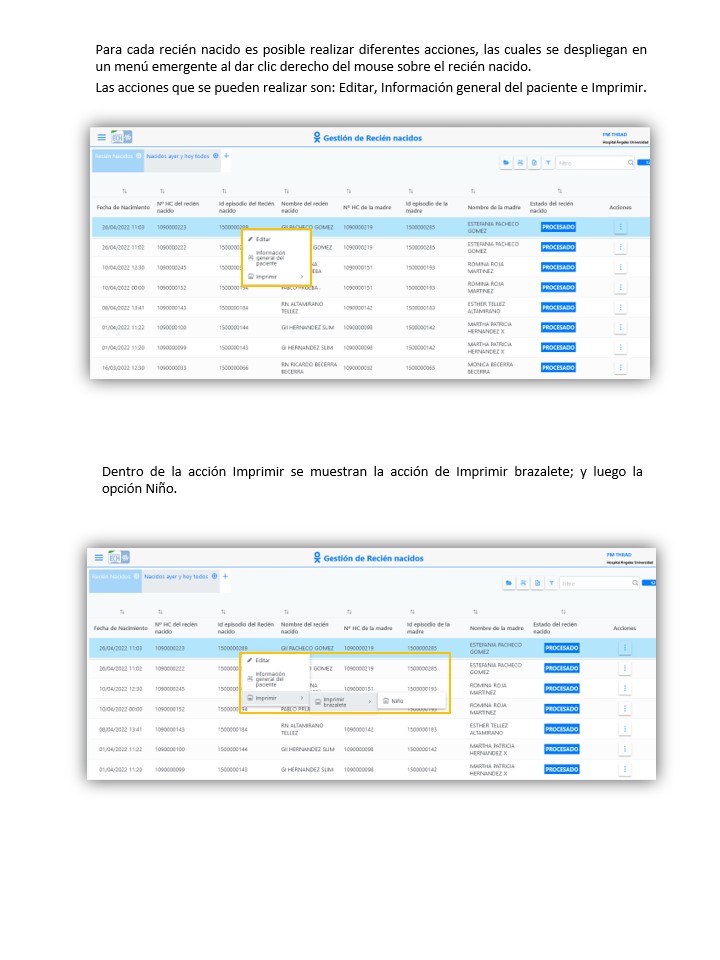Click the Niño option in the print submenu
The width and height of the screenshot is (720, 960).
[x=396, y=701]
